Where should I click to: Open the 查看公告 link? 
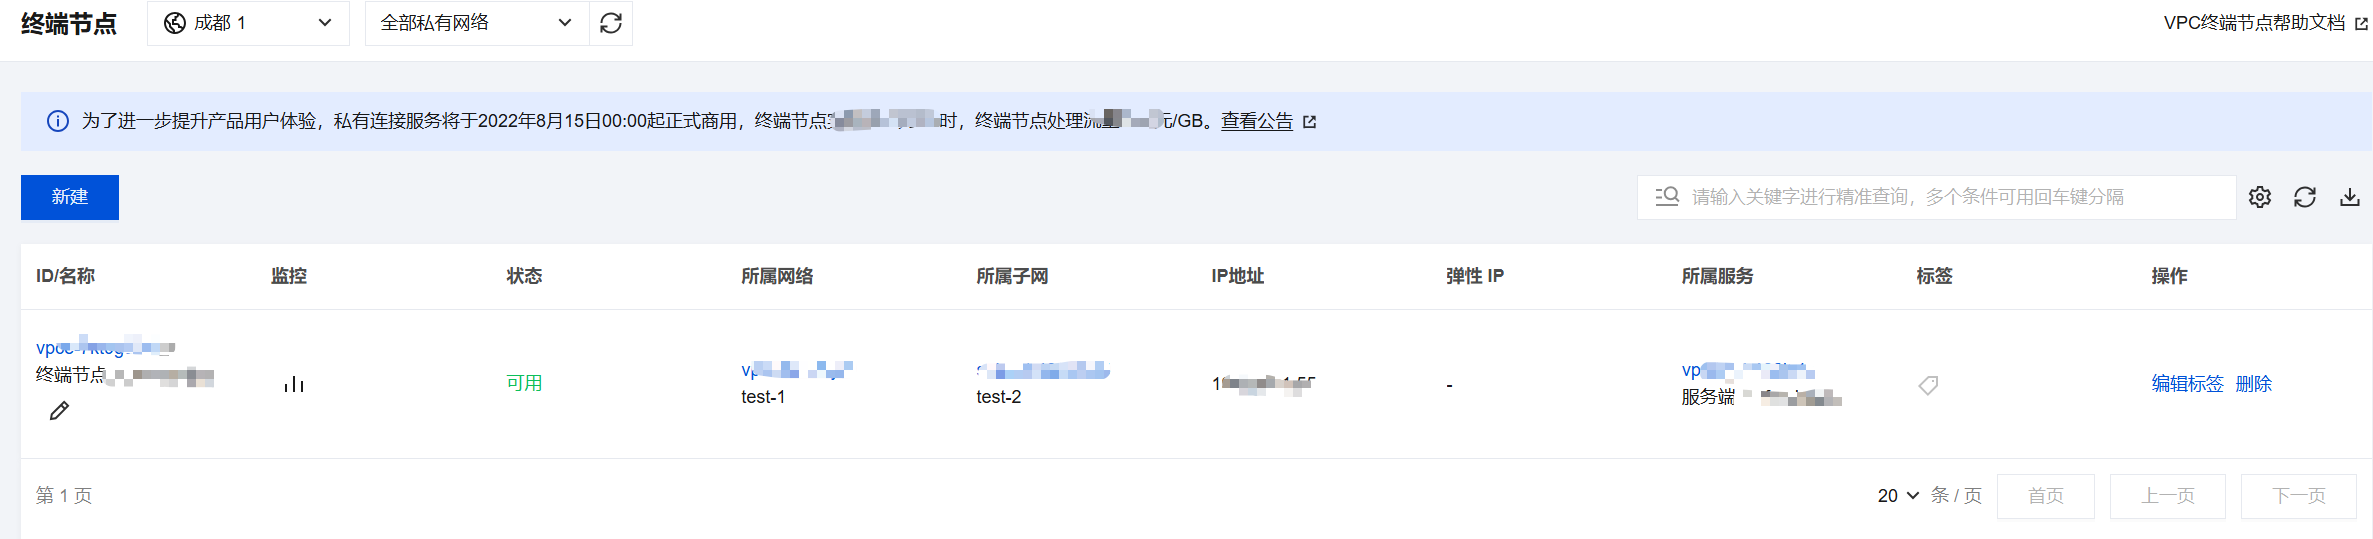1257,121
